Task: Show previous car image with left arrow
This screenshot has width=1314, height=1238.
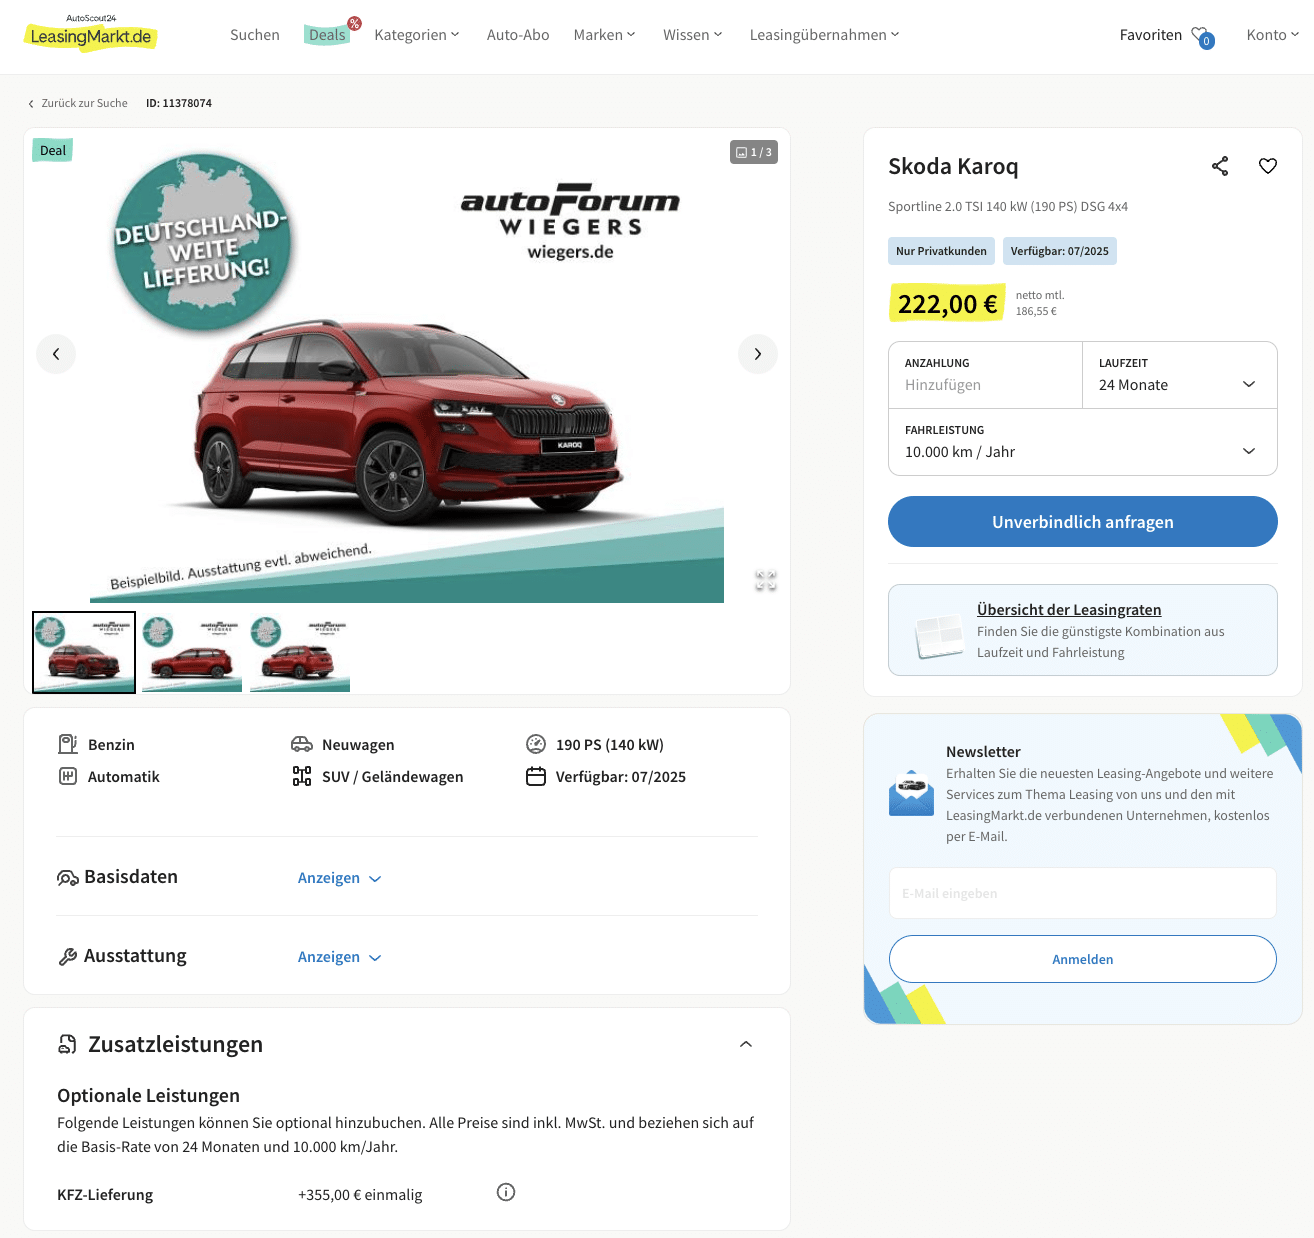Action: click(56, 354)
